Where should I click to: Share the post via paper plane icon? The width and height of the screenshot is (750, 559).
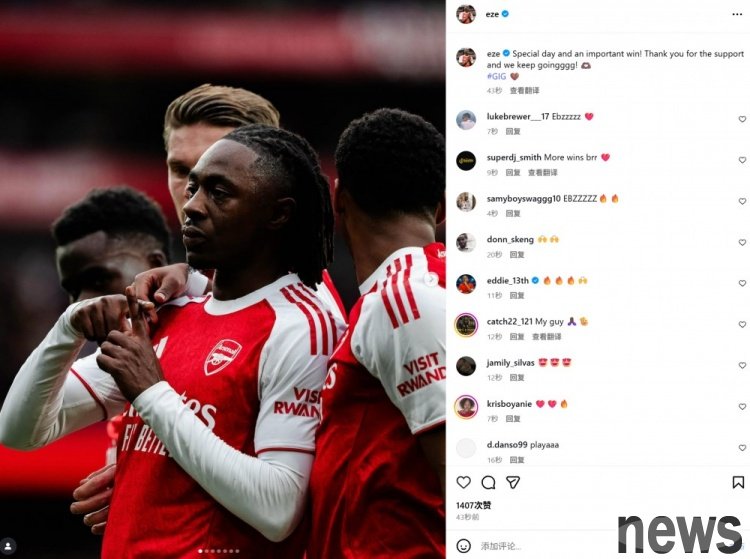[513, 482]
